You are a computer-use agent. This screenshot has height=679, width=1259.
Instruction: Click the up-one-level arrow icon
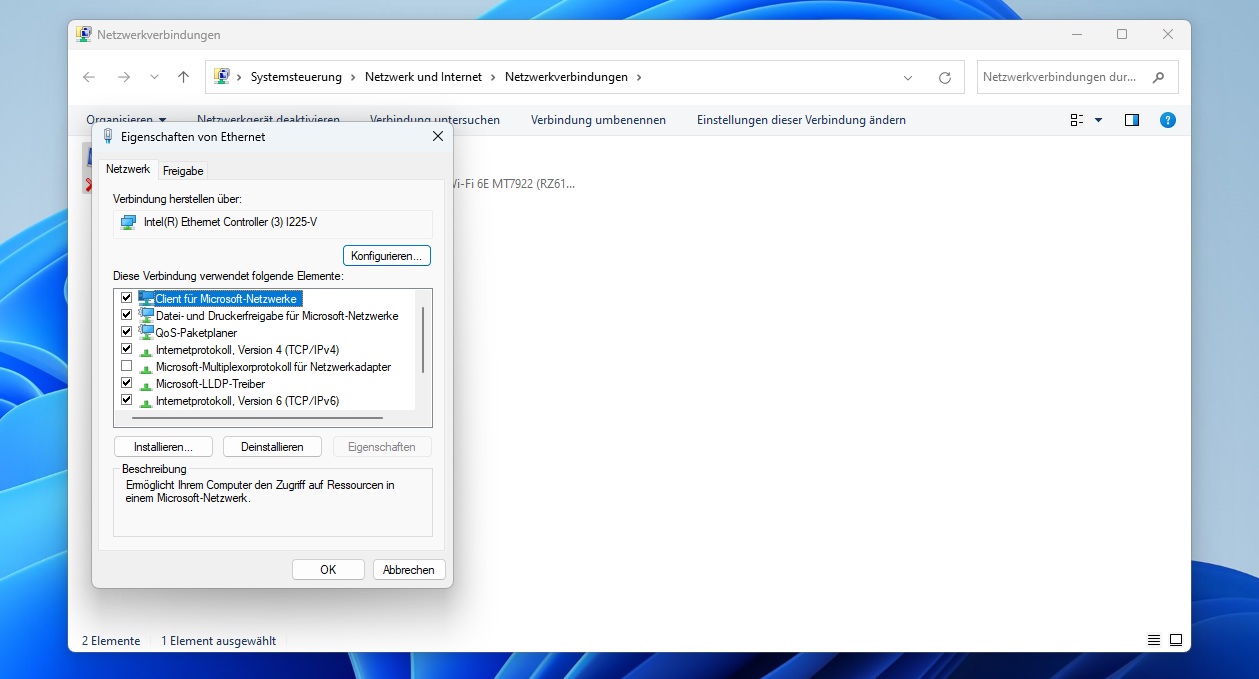click(183, 77)
